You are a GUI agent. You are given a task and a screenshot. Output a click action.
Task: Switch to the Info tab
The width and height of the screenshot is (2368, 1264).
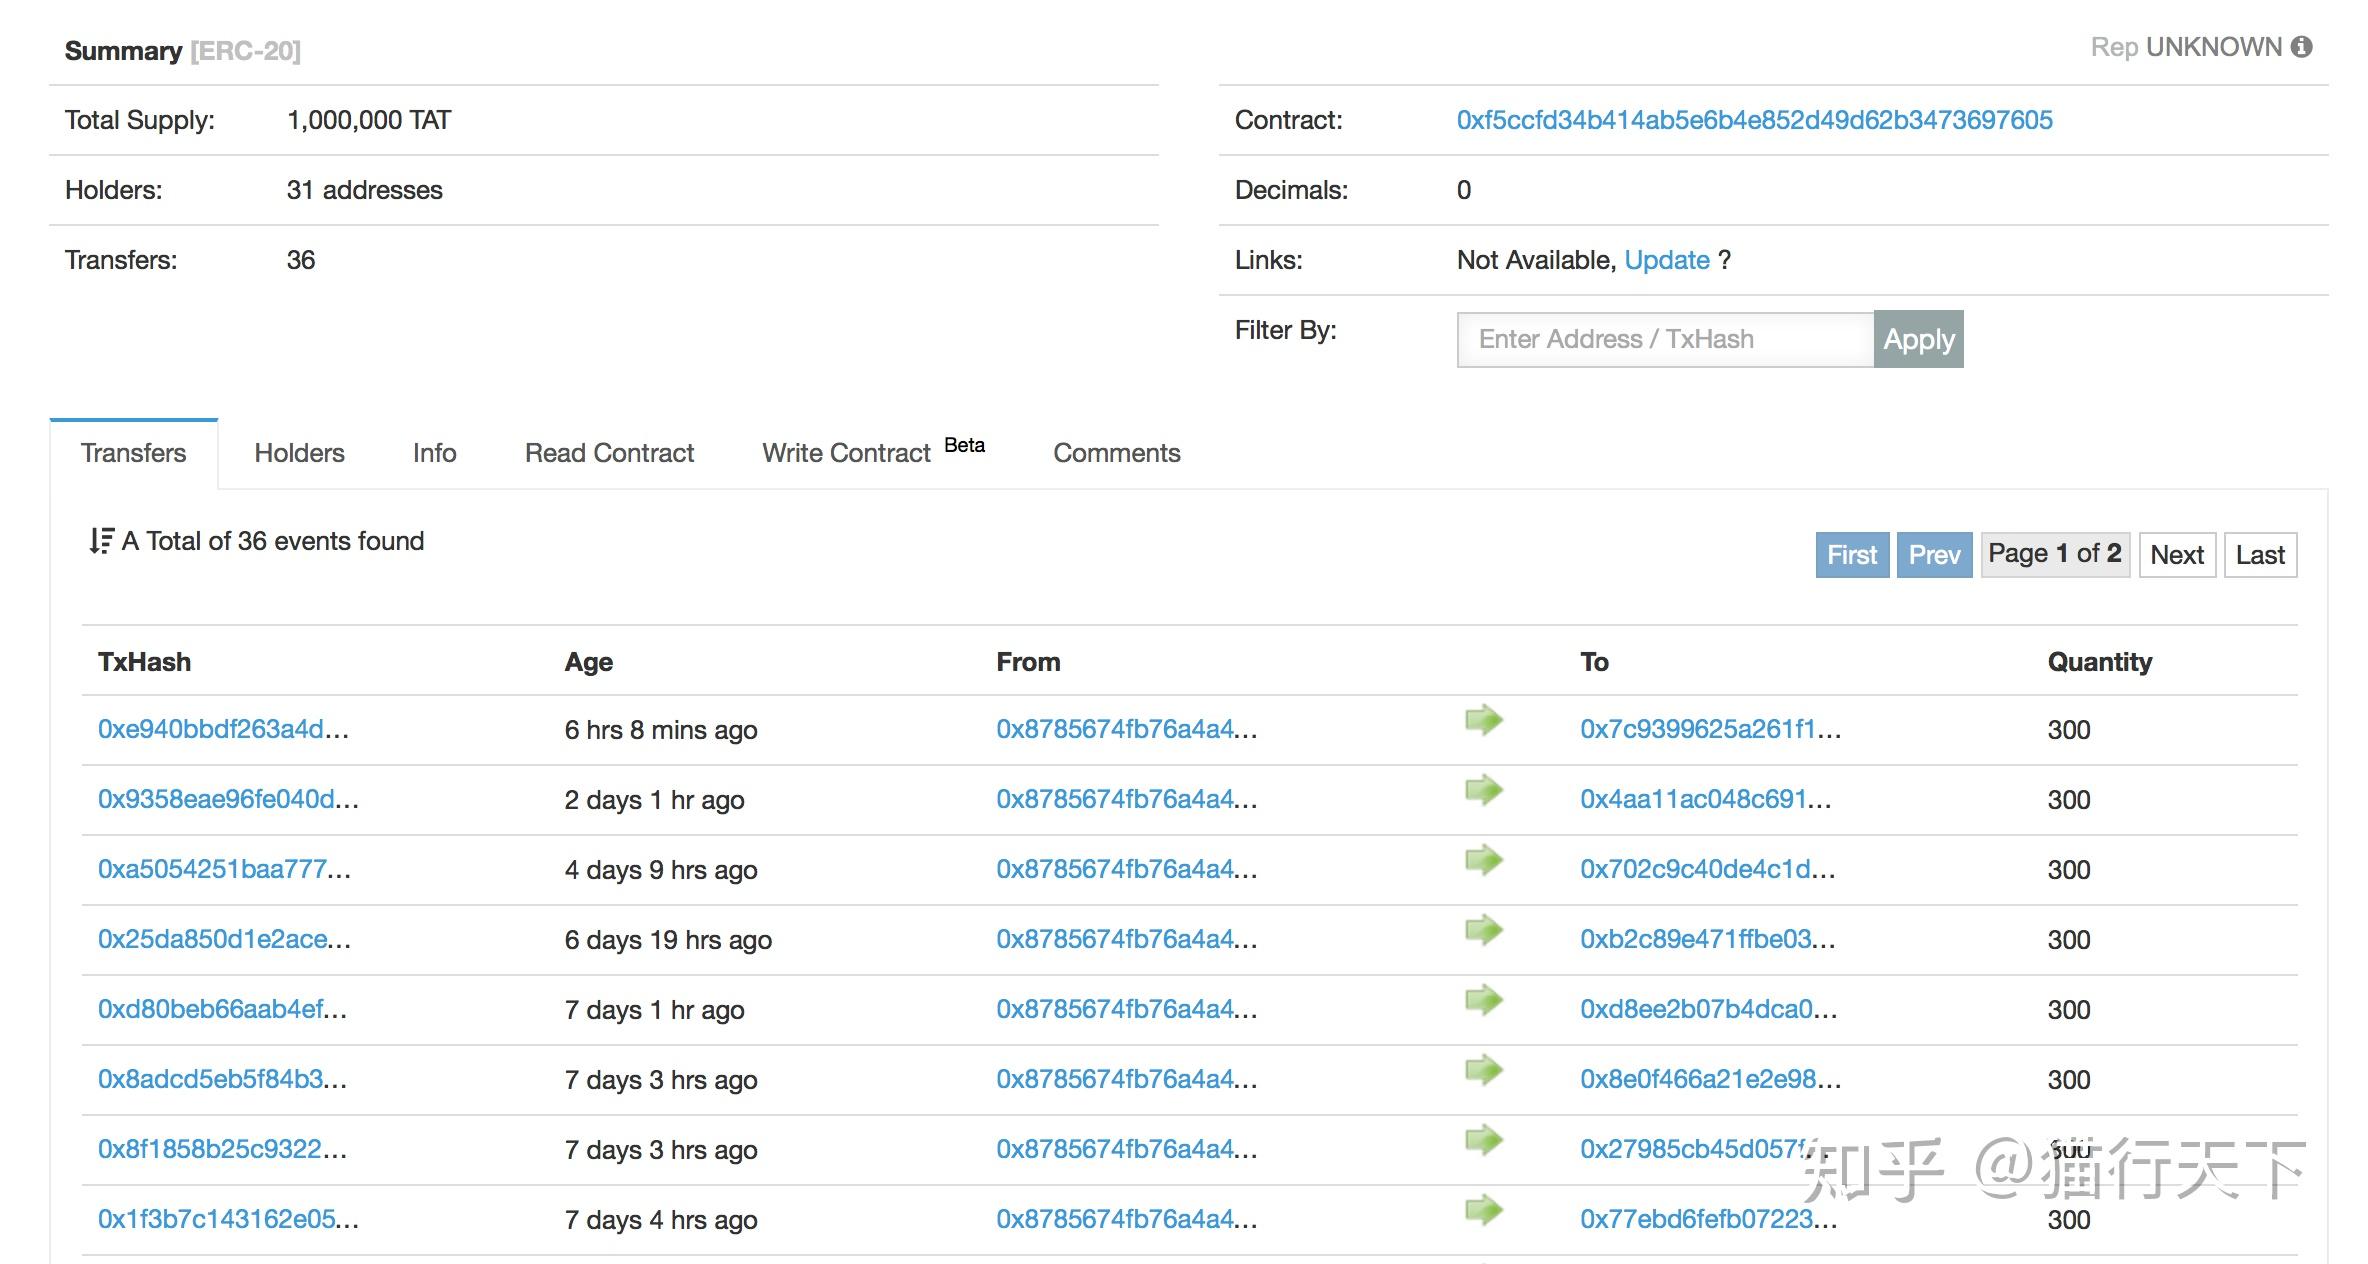(434, 453)
